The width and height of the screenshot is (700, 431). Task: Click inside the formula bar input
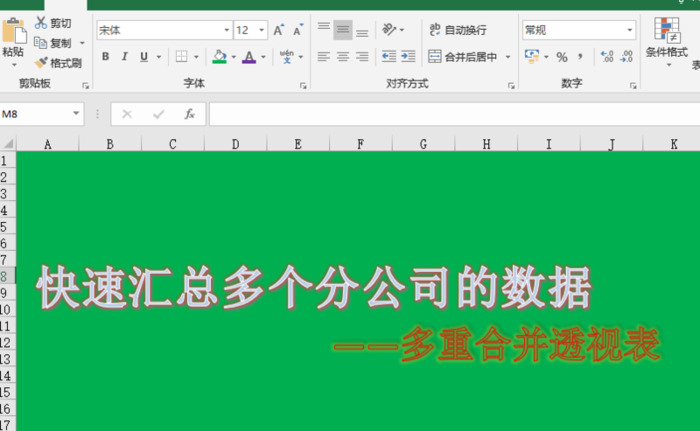tap(454, 114)
